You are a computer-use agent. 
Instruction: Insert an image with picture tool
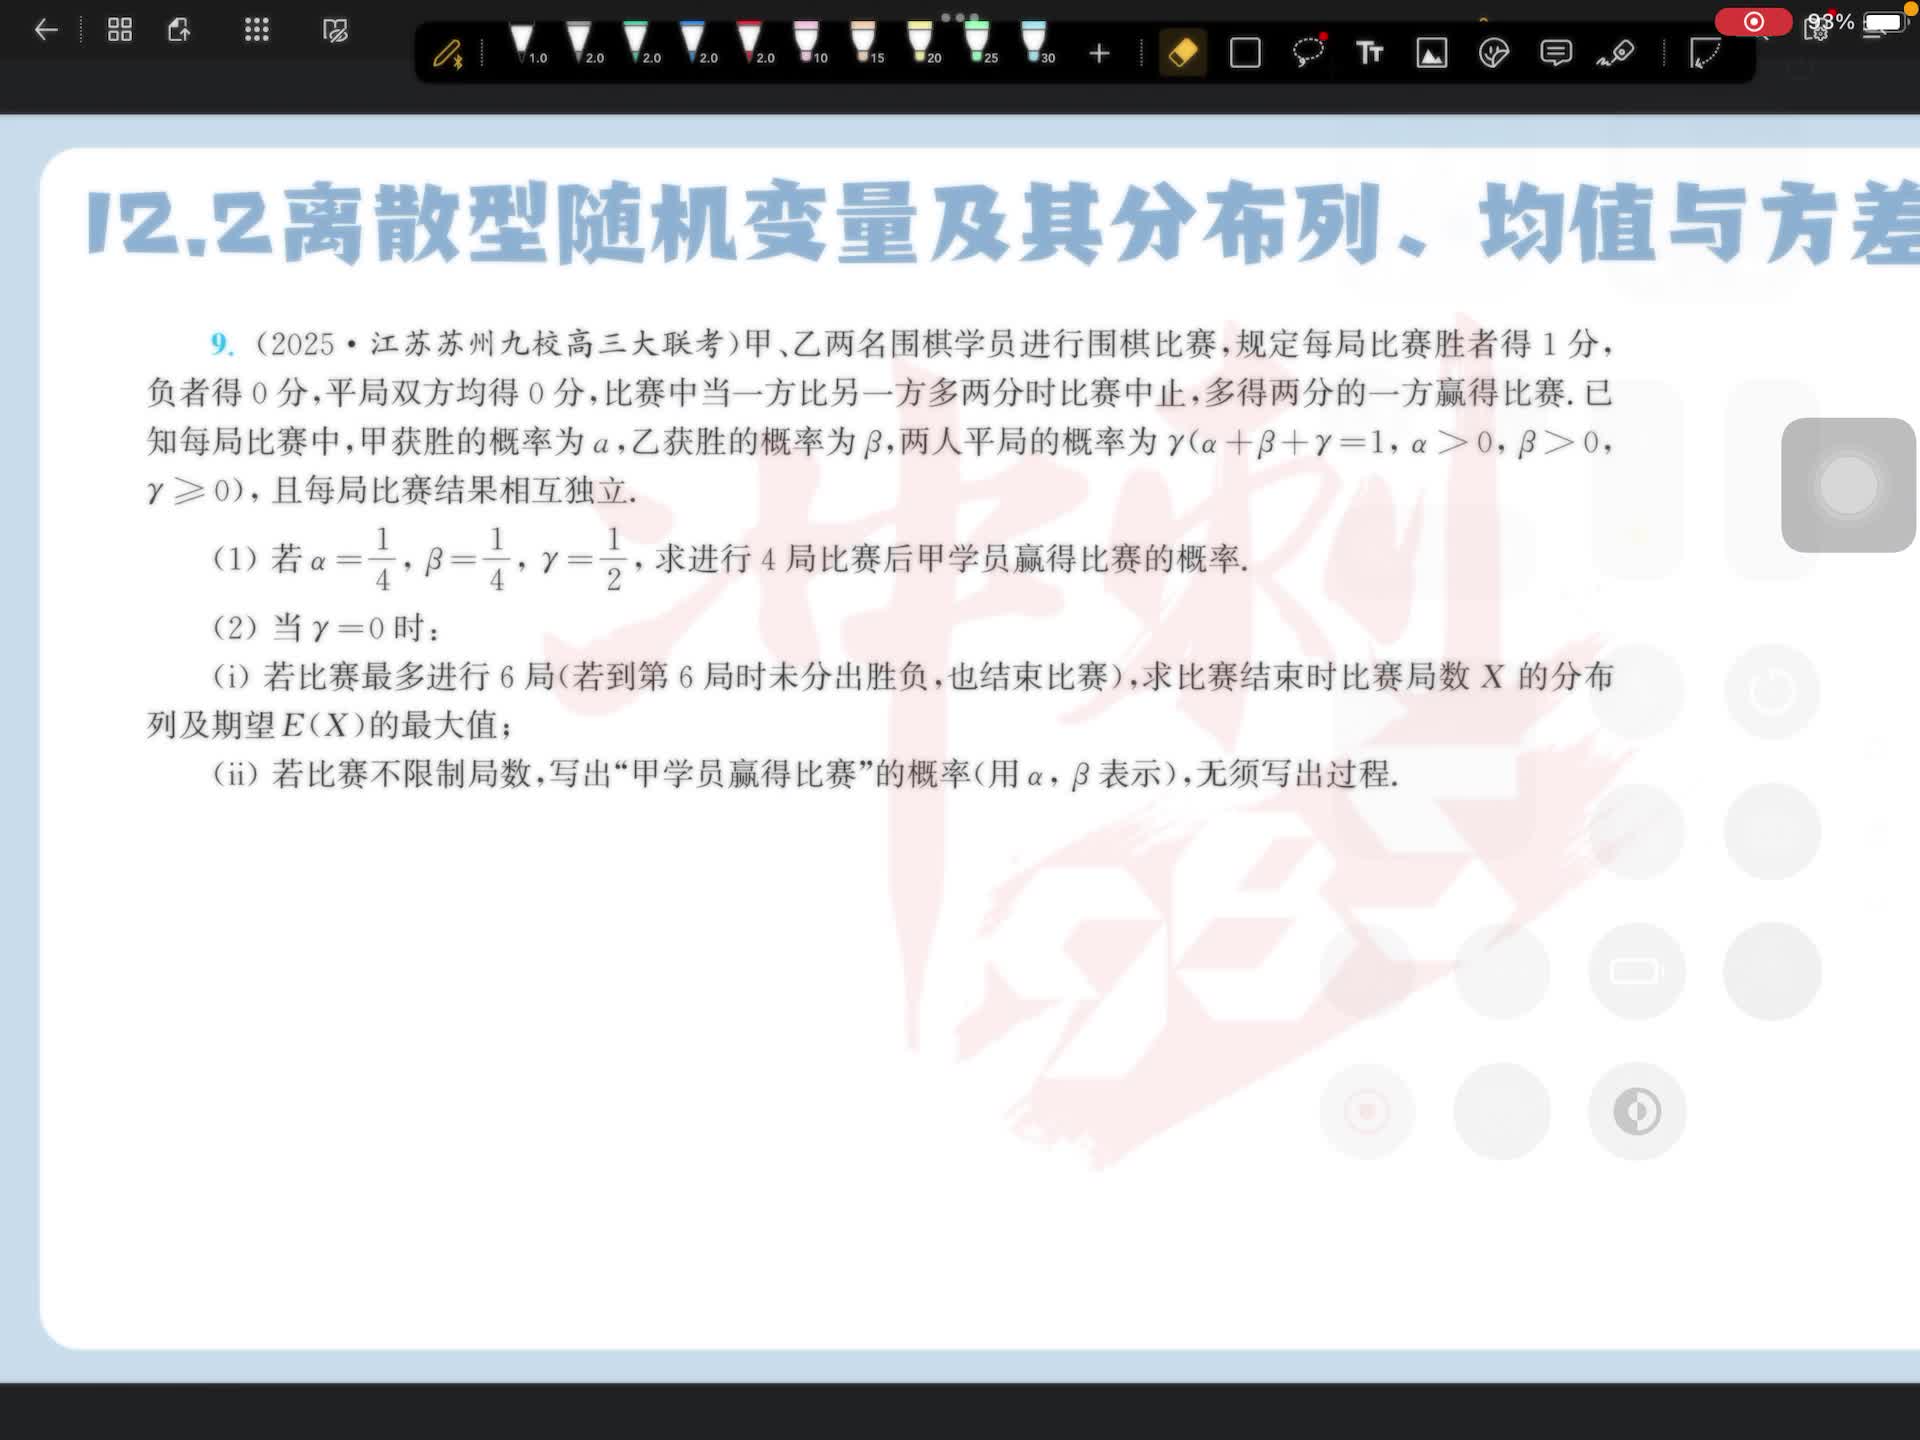(1432, 53)
